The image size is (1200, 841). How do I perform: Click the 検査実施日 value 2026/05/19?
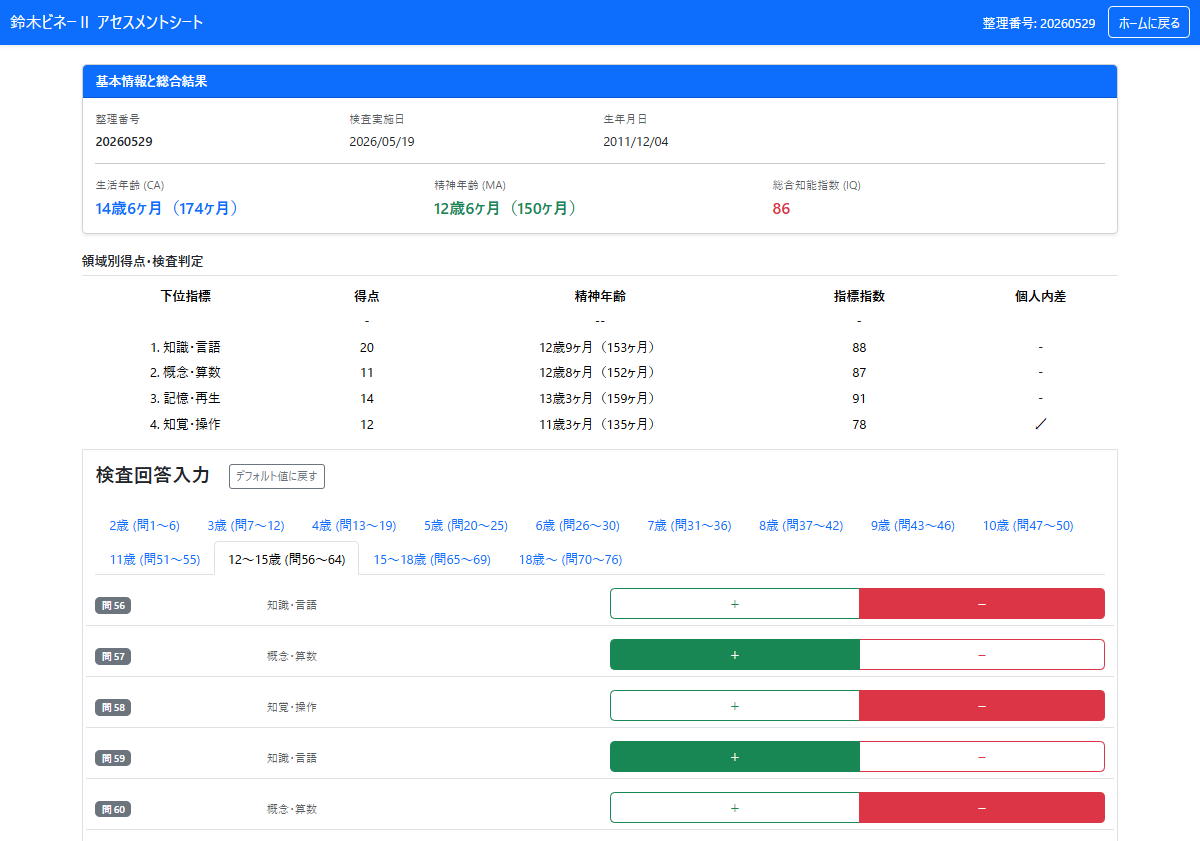coord(382,142)
